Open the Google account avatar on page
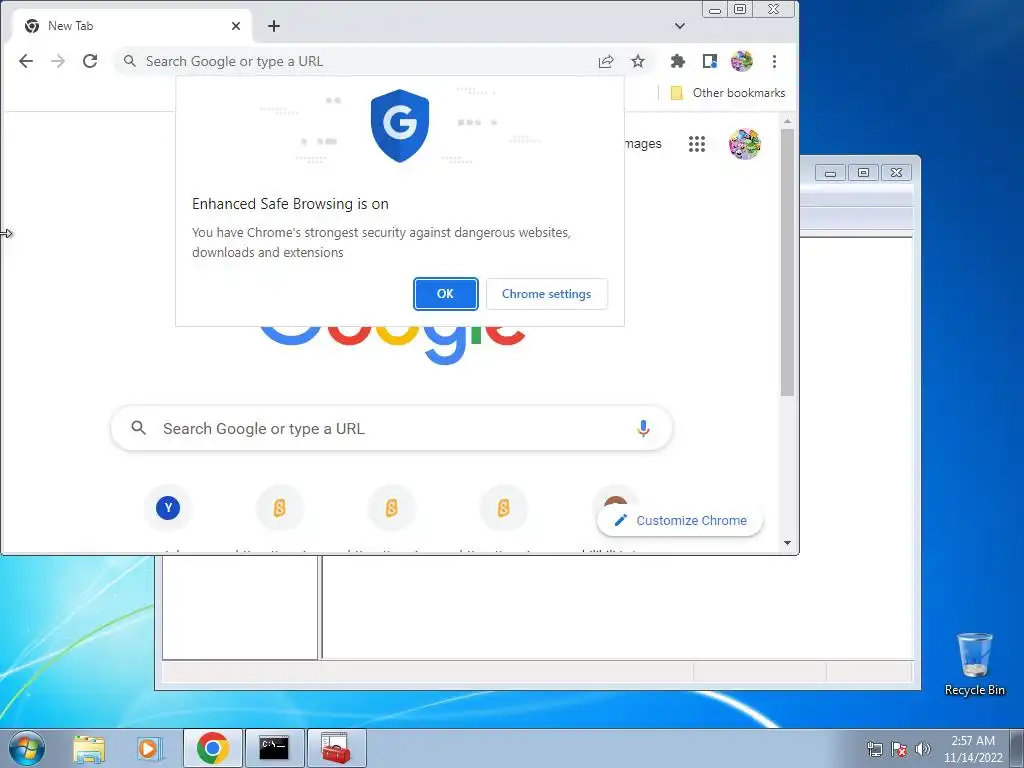This screenshot has width=1024, height=768. tap(744, 144)
